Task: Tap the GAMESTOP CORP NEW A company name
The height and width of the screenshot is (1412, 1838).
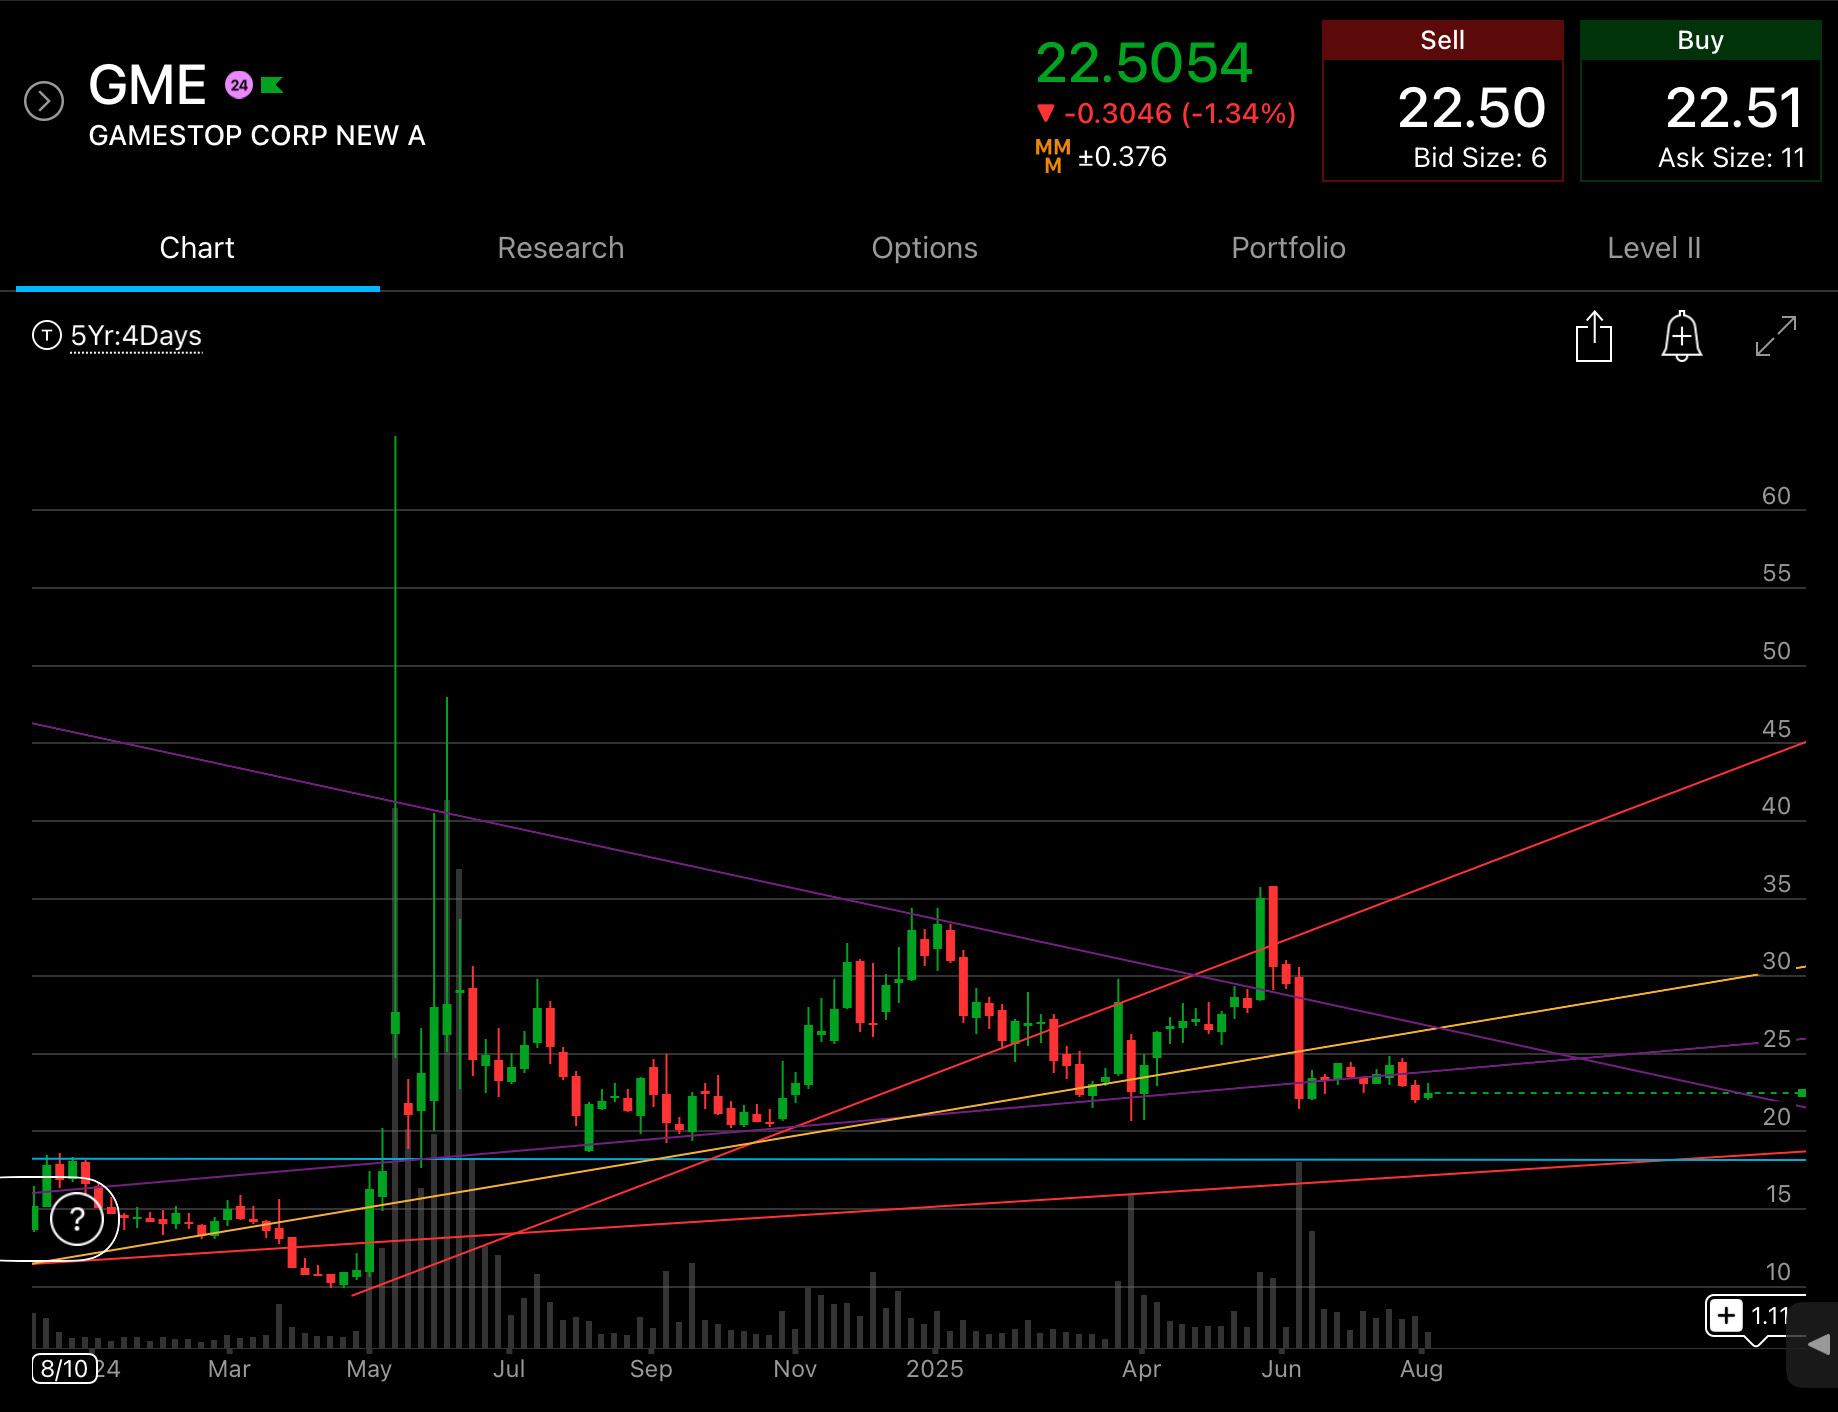Action: tap(257, 136)
